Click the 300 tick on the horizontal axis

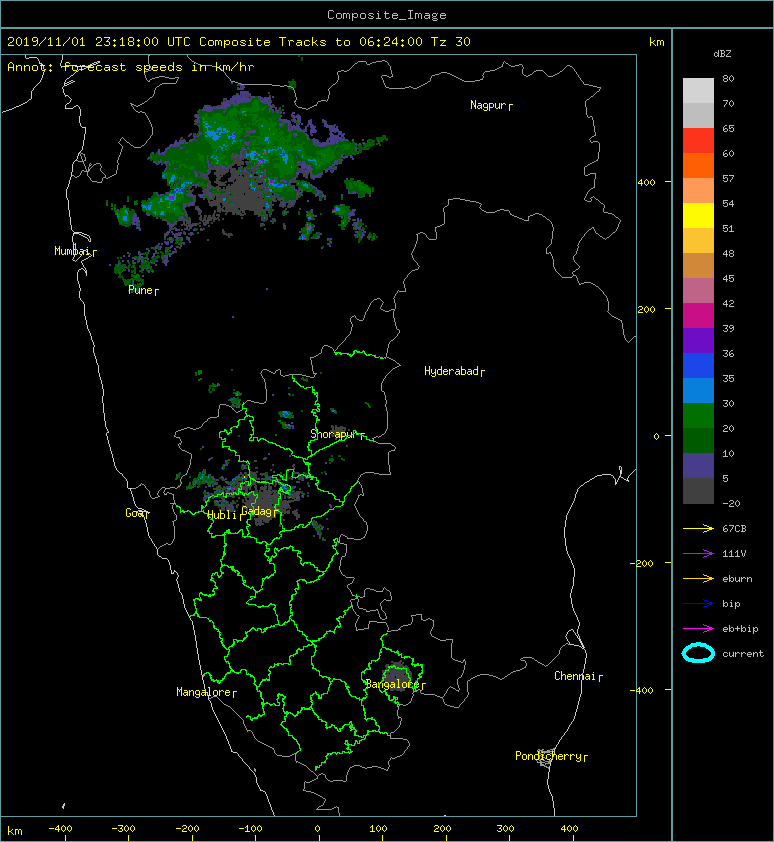(x=505, y=829)
